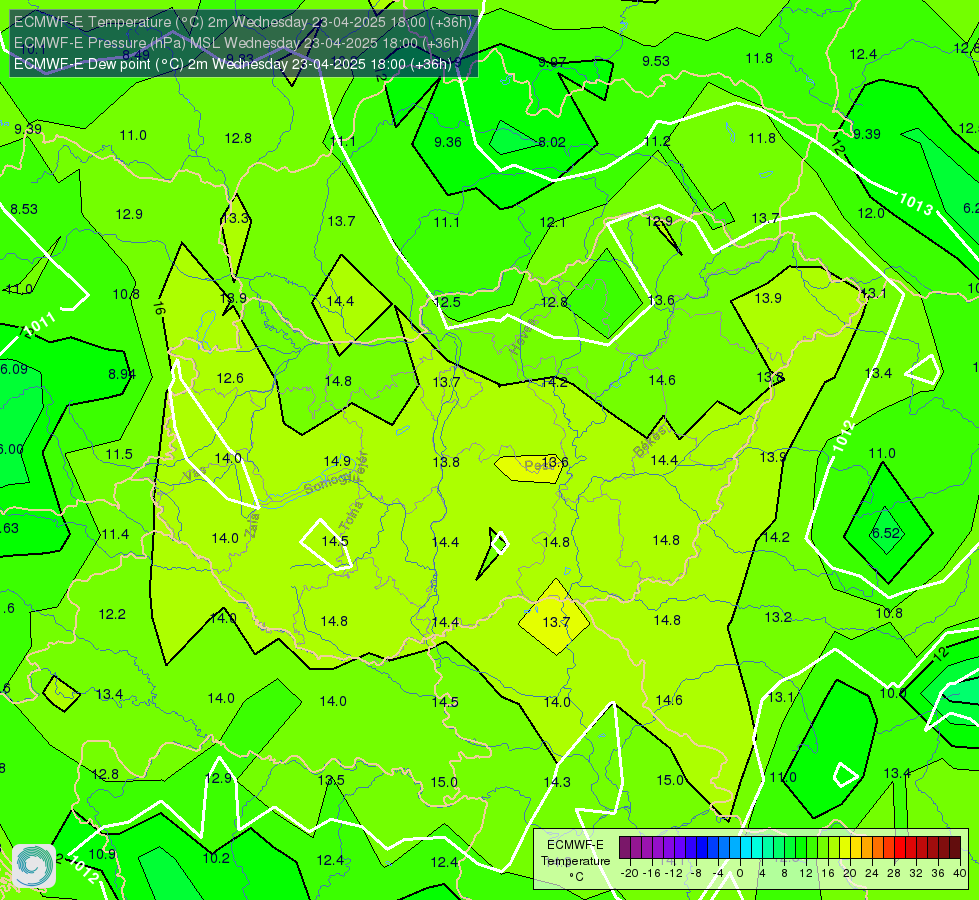
Task: Click the 13.2 value on the map
Action: [778, 618]
